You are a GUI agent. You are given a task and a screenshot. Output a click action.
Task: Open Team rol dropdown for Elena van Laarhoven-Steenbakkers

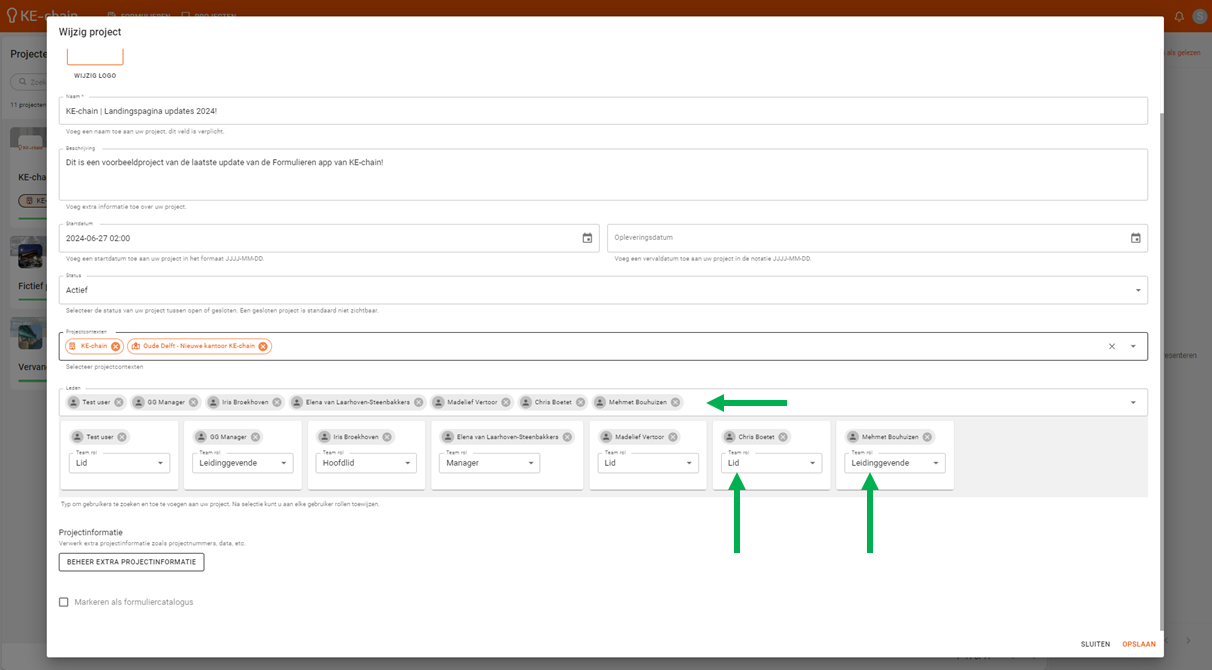pos(490,463)
